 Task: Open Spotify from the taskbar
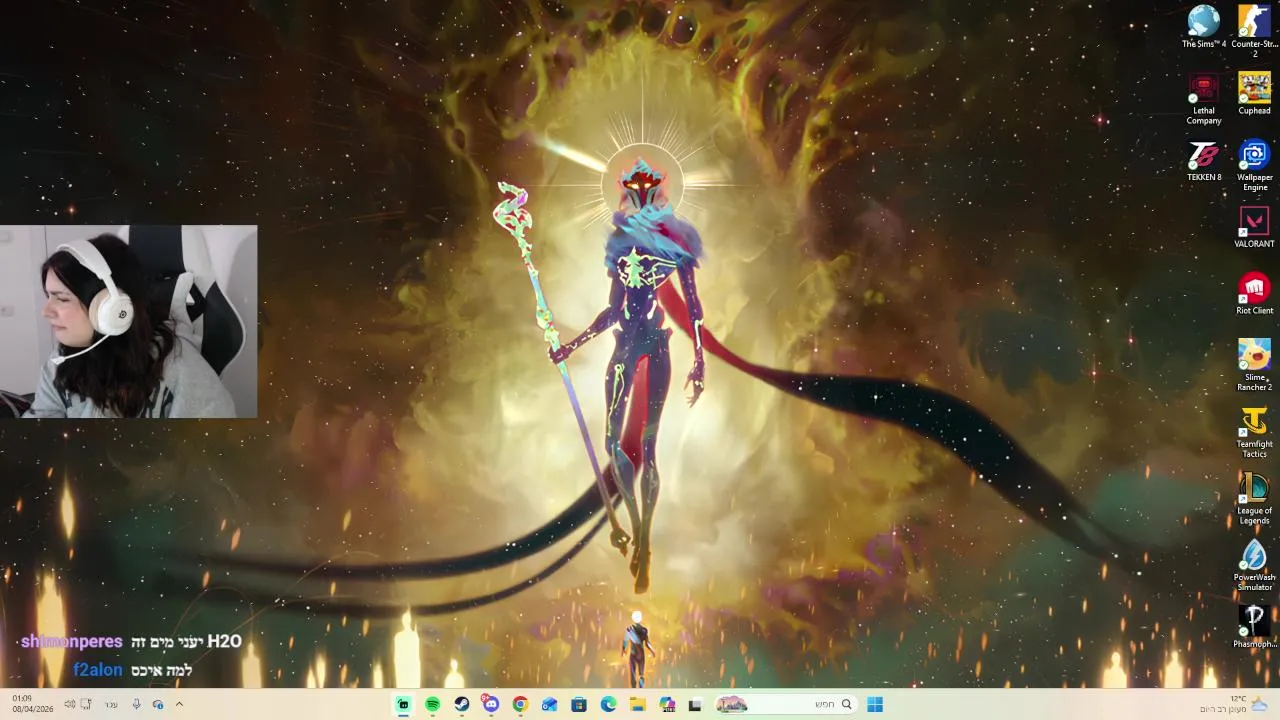(432, 704)
